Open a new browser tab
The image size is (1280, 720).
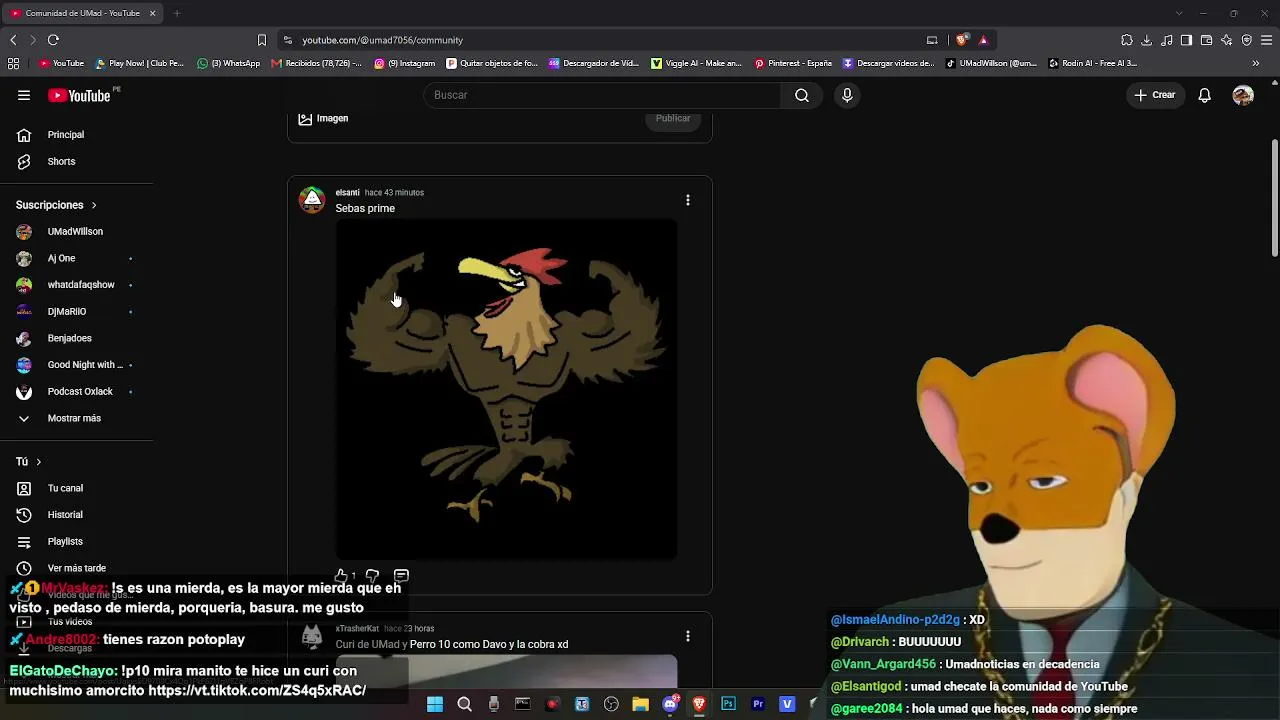(177, 13)
